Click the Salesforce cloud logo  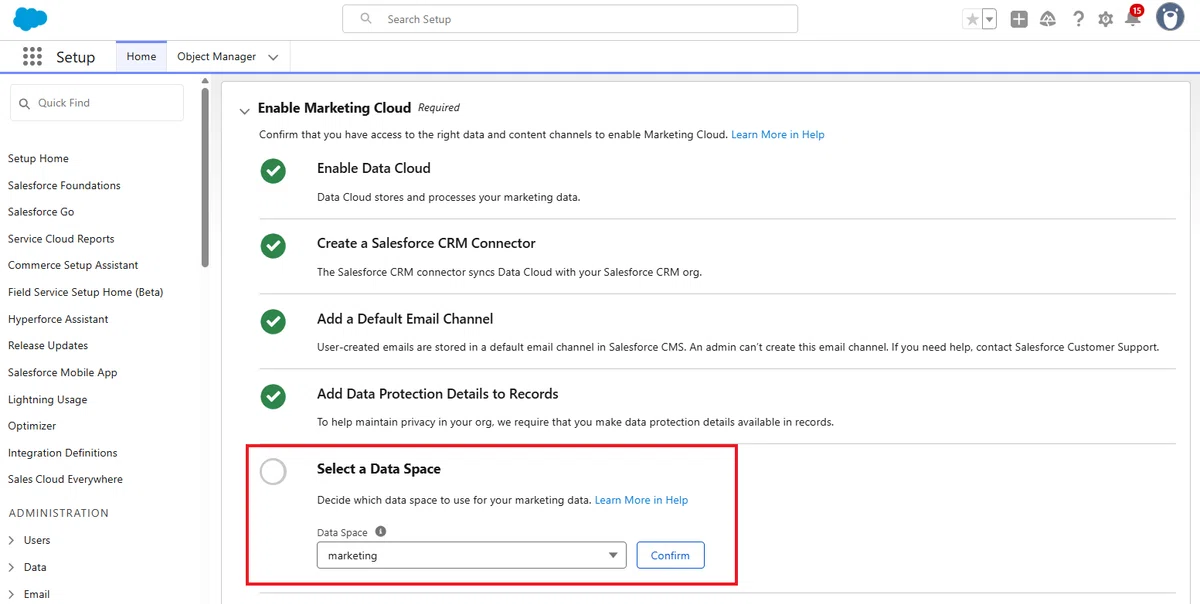31,18
